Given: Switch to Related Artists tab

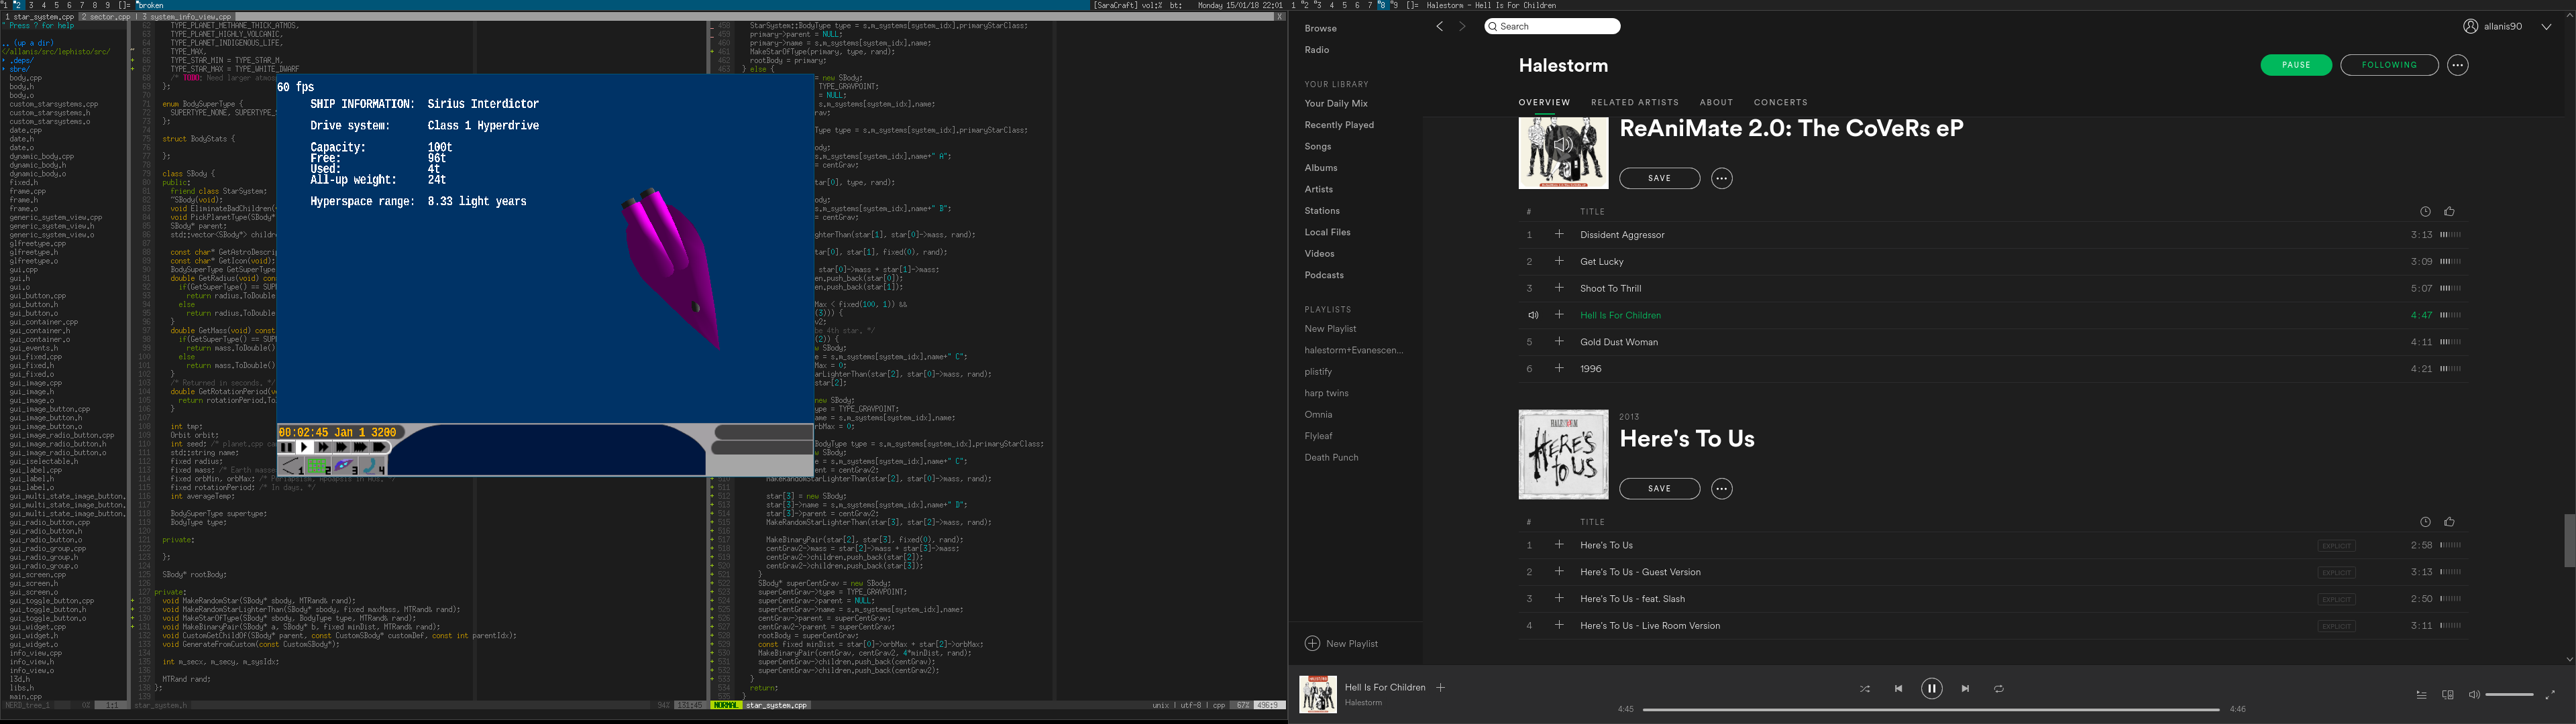Looking at the screenshot, I should [1635, 102].
